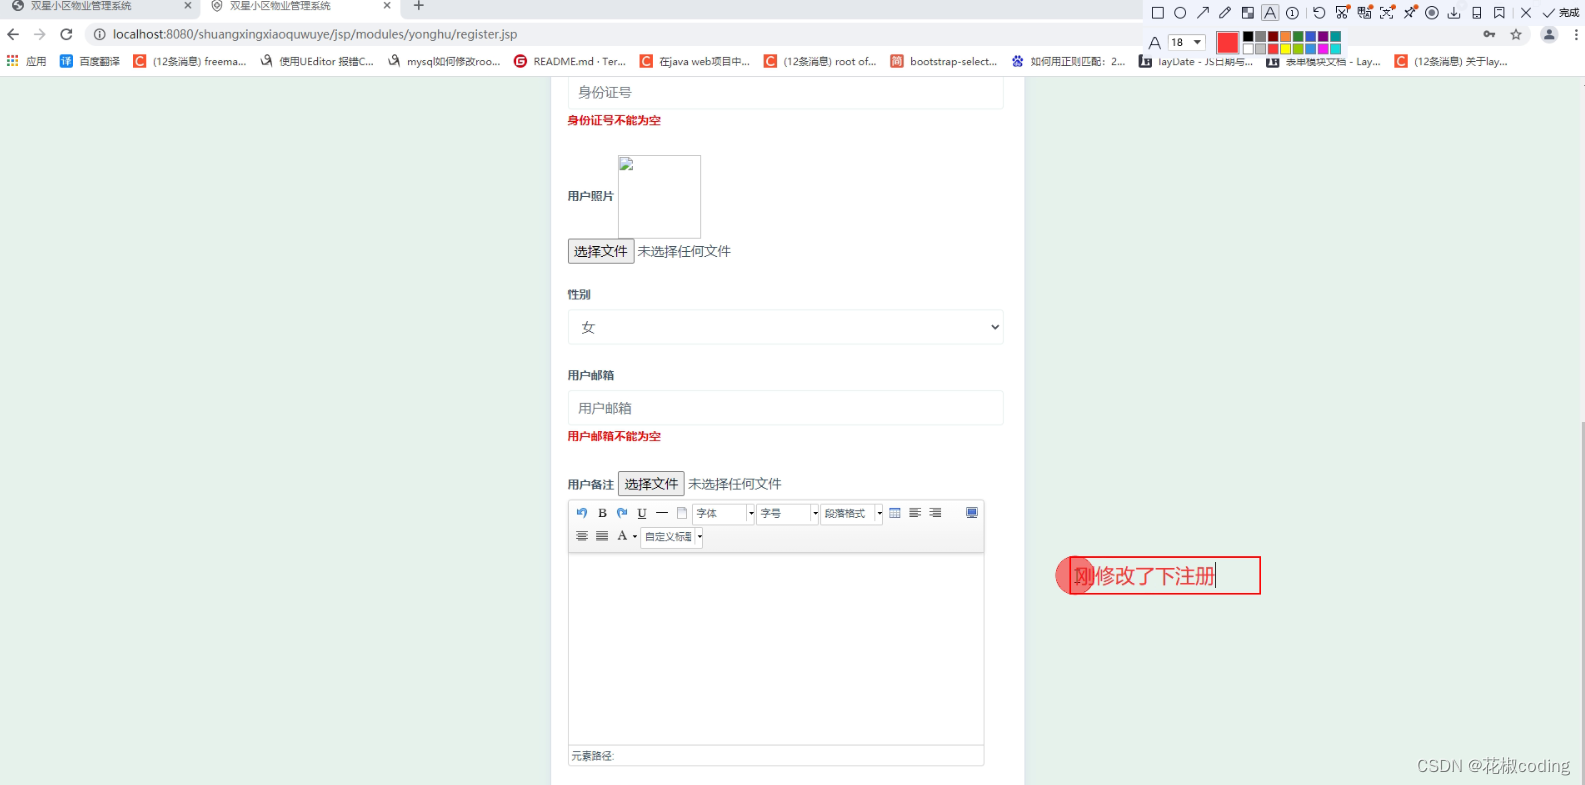Go back in browser
1585x785 pixels.
coord(13,34)
